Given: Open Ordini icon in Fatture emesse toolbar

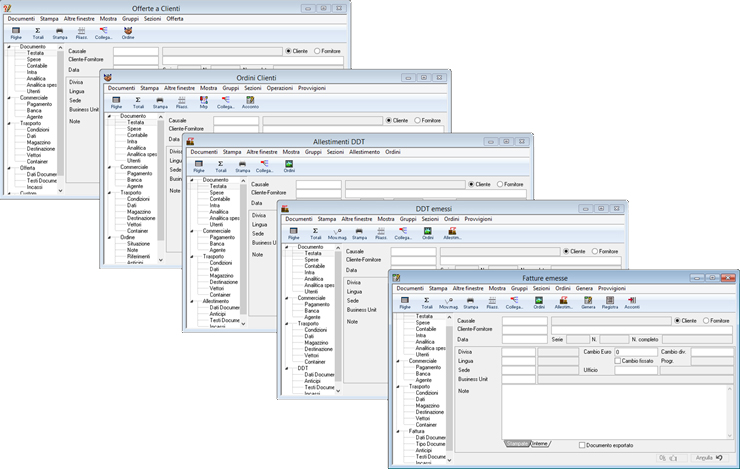Looking at the screenshot, I should pyautogui.click(x=538, y=302).
